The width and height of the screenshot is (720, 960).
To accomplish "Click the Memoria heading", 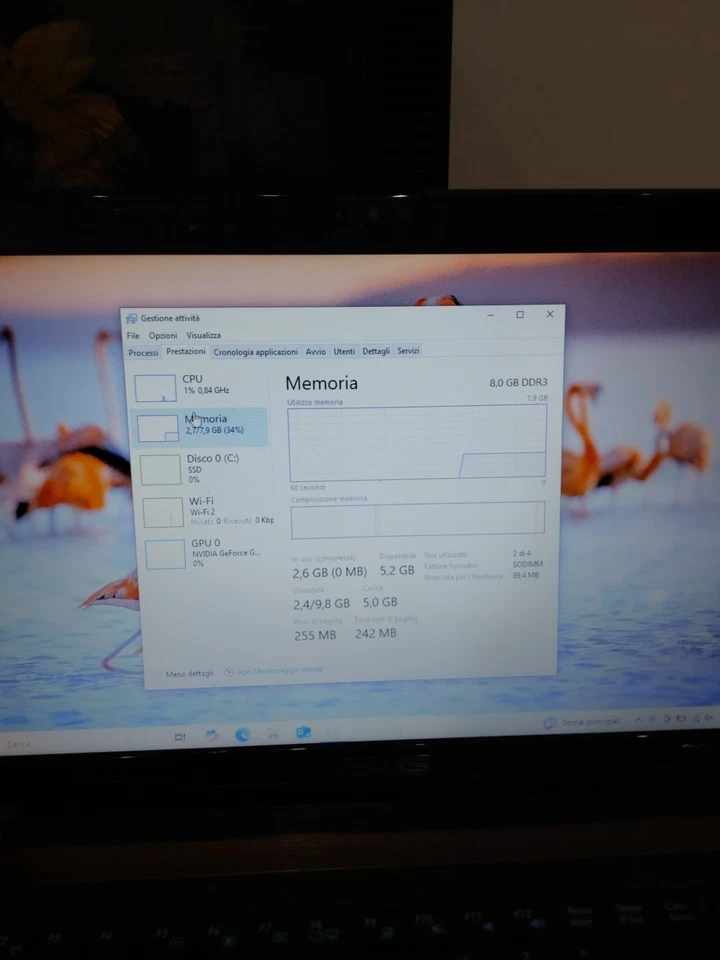I will point(321,383).
